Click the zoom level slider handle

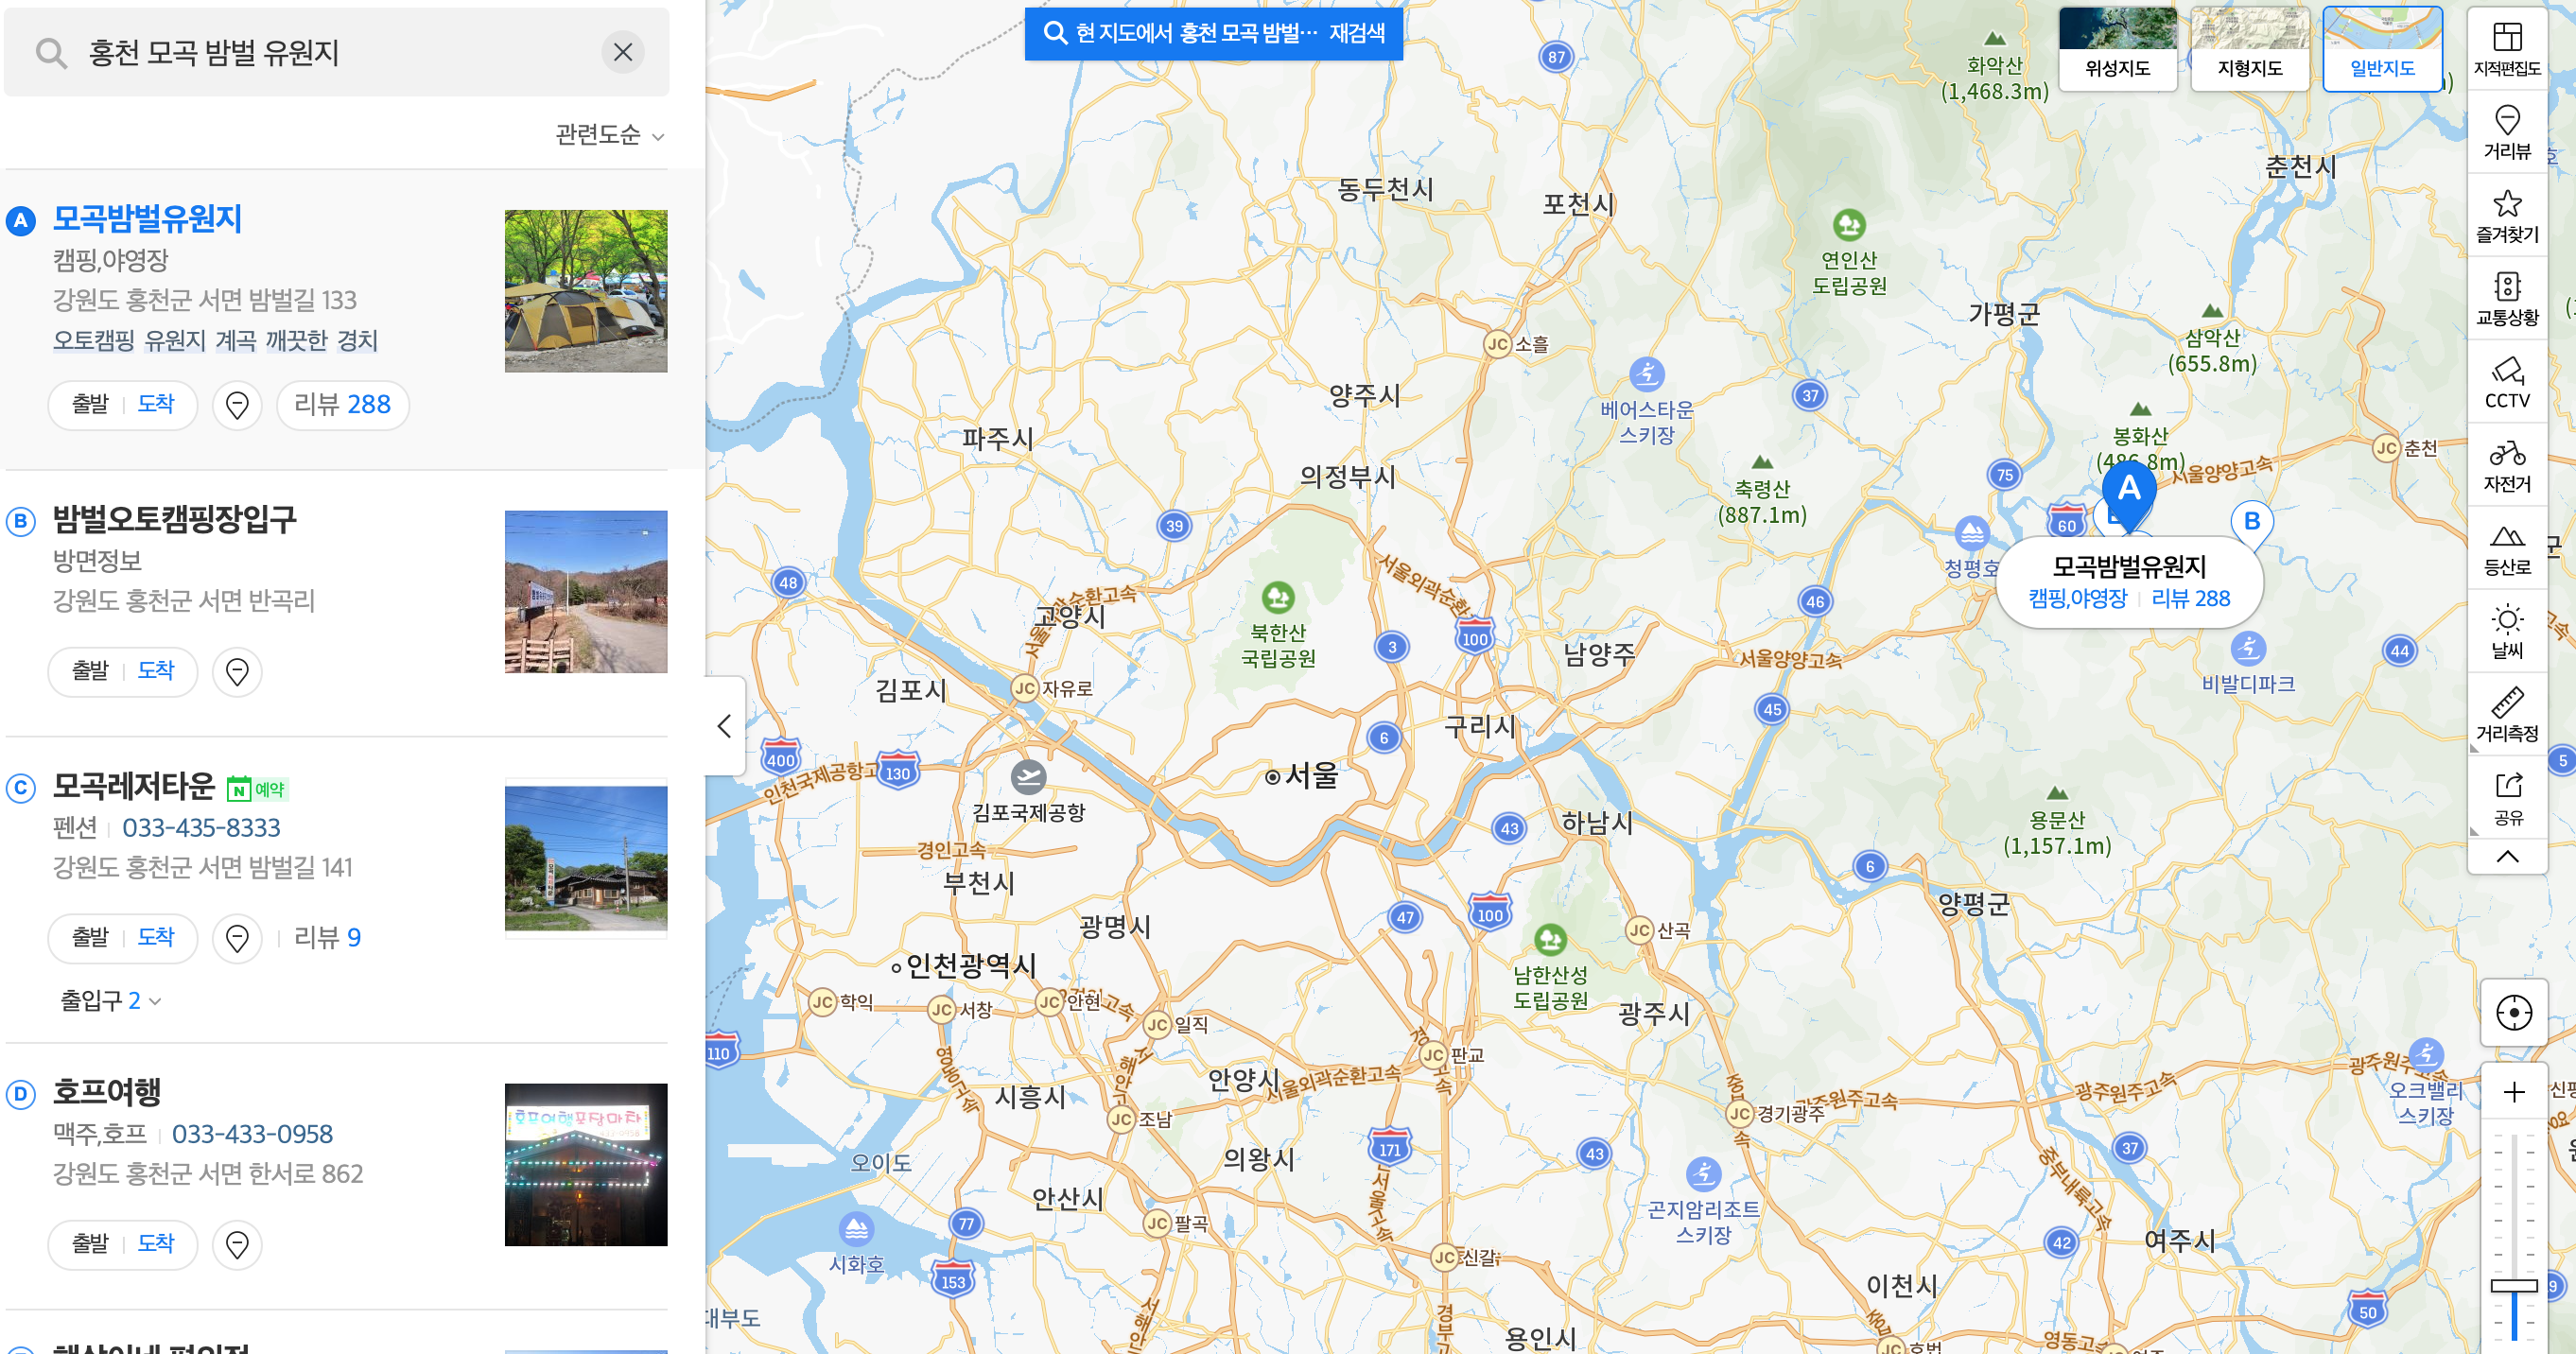point(2513,1286)
